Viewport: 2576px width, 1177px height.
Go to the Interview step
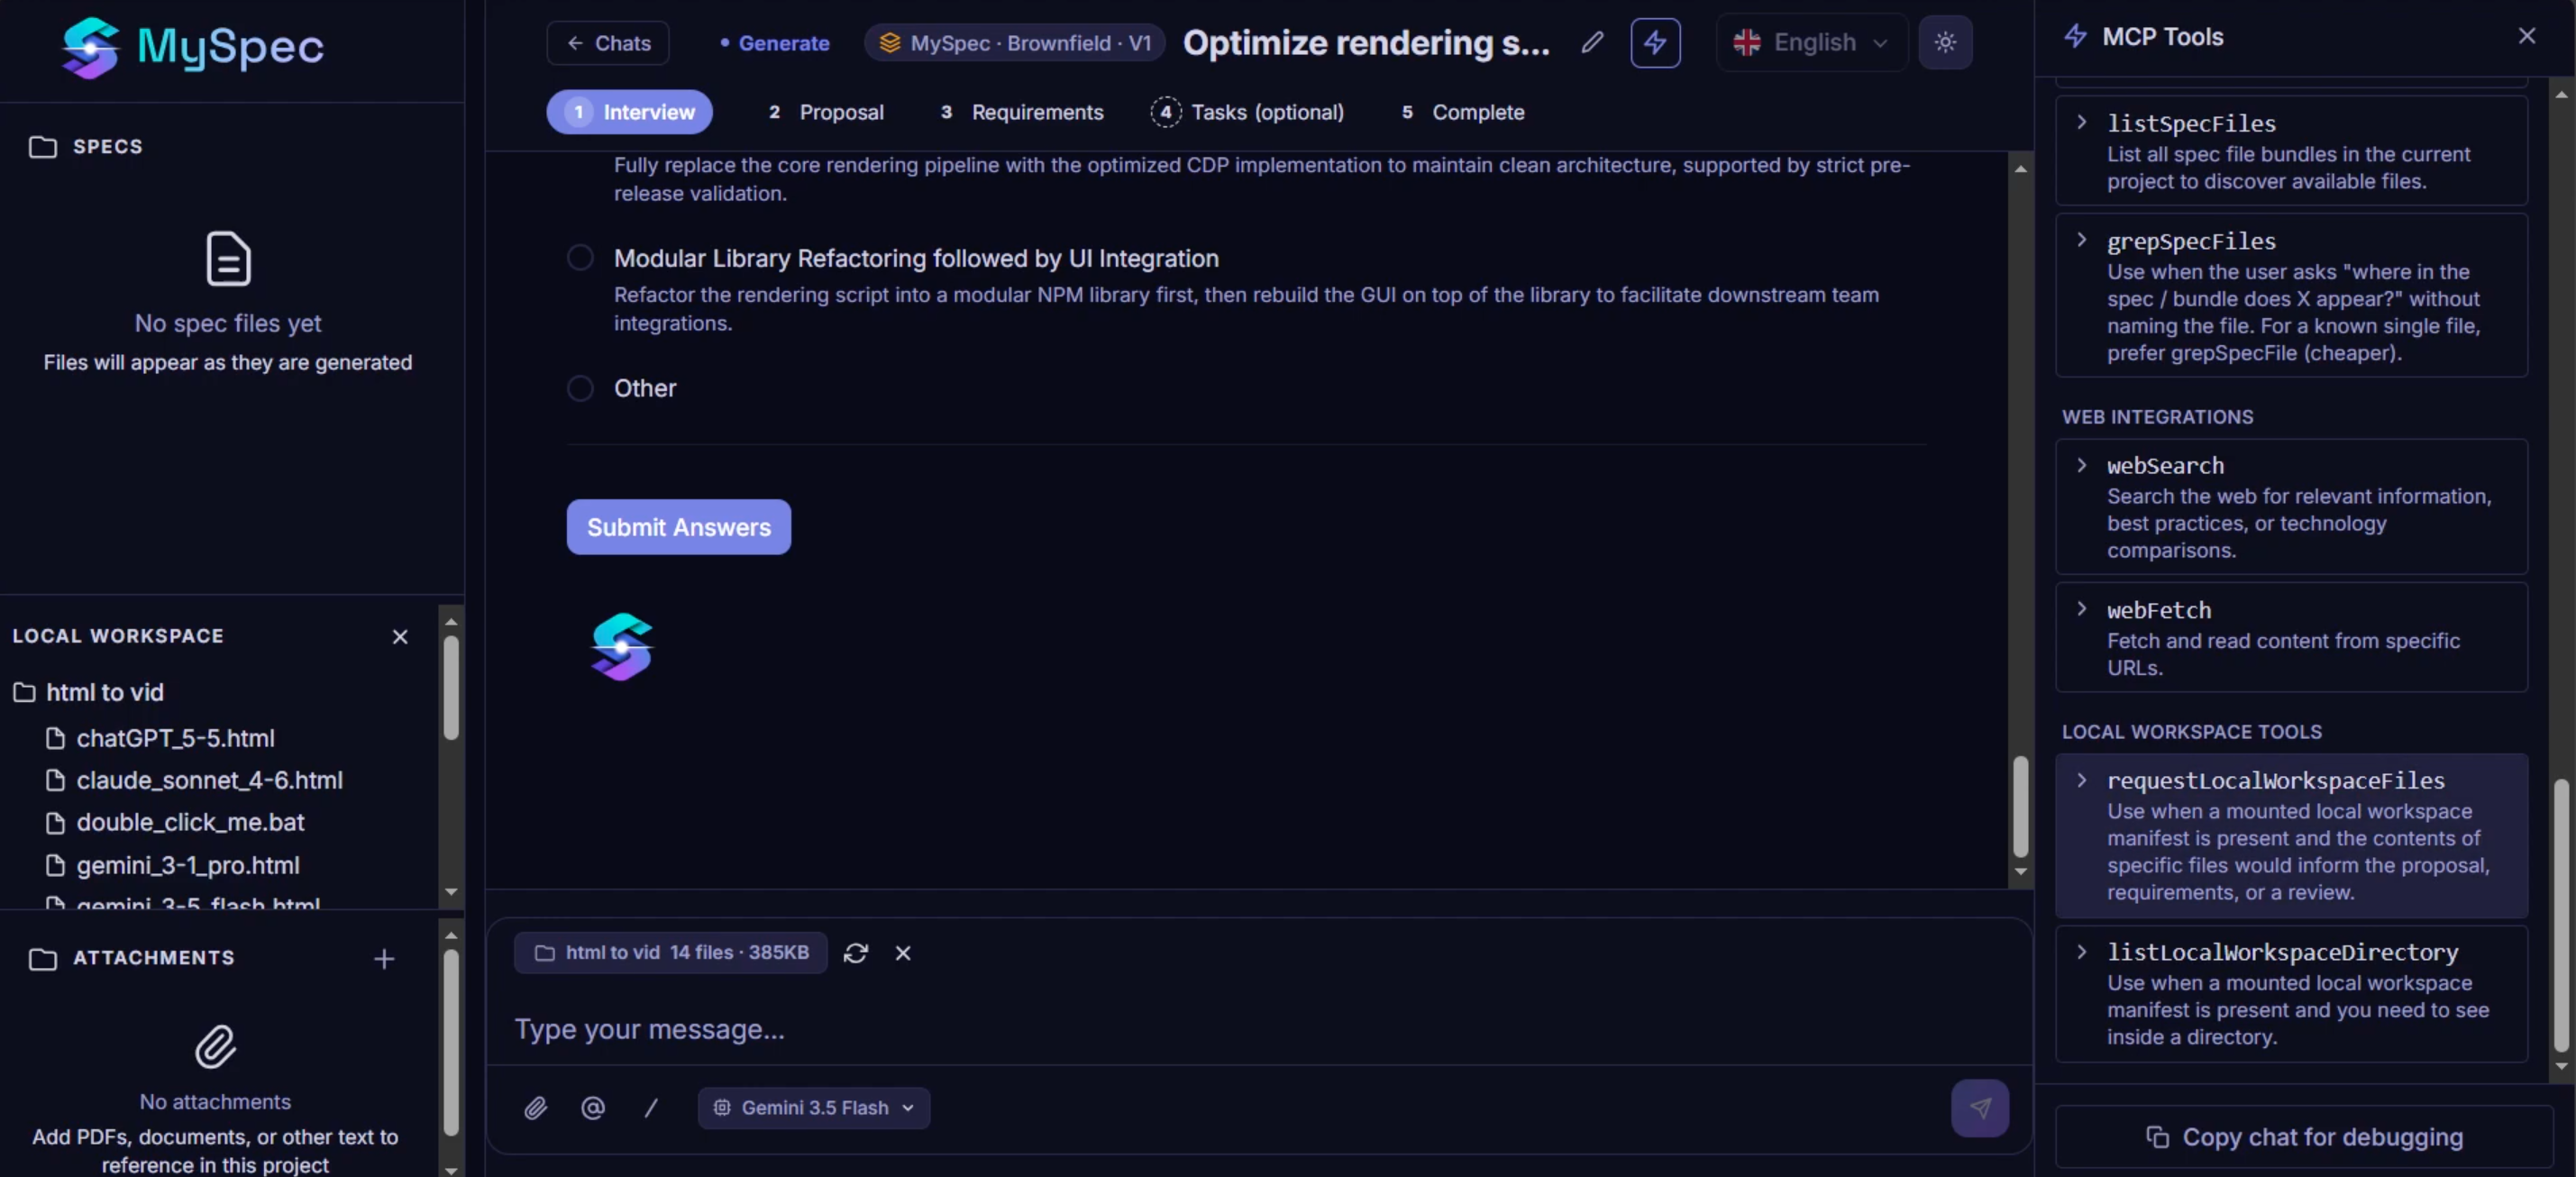tap(629, 112)
